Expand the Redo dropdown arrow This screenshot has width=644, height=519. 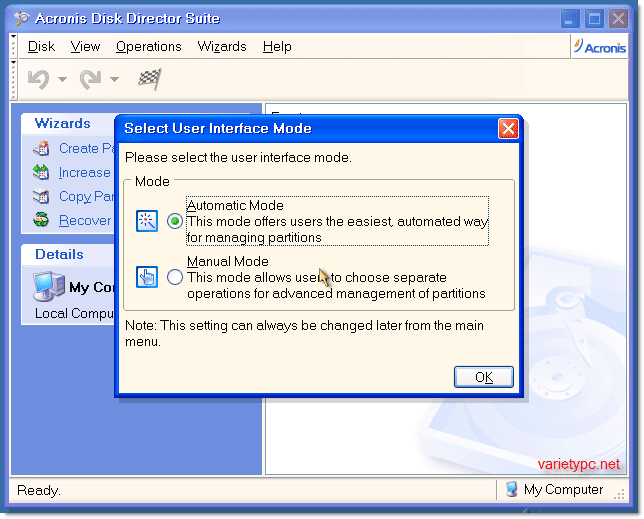[x=115, y=79]
